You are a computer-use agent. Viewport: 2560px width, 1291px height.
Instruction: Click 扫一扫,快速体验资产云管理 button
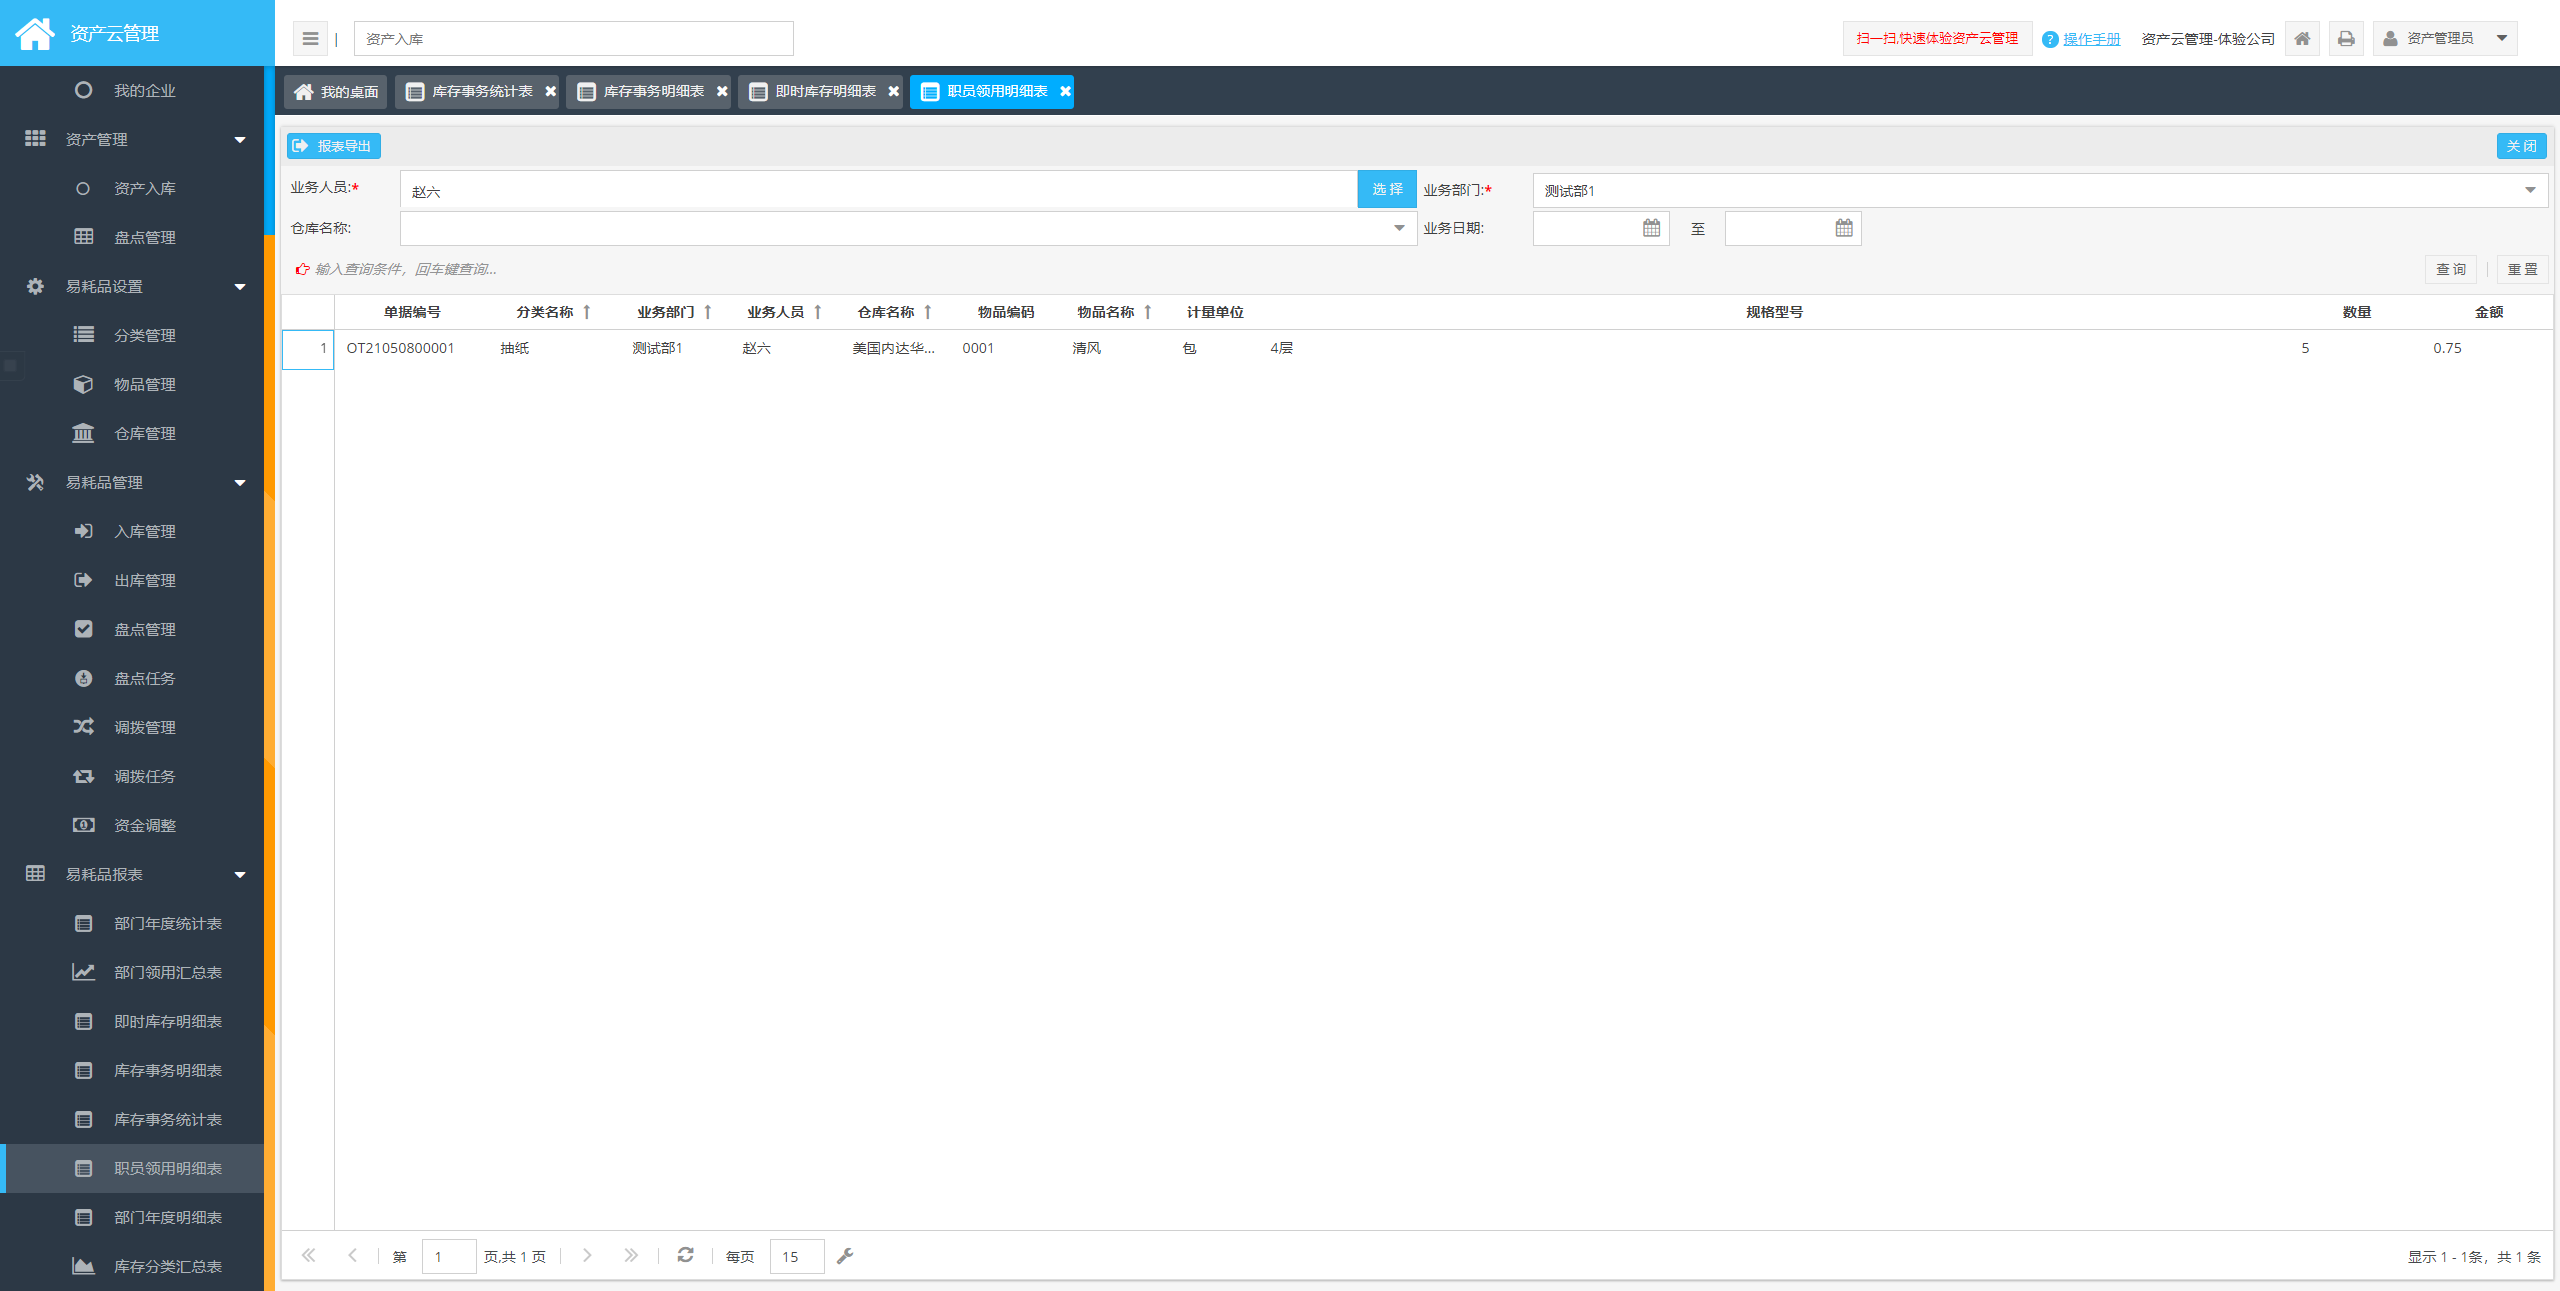1937,39
